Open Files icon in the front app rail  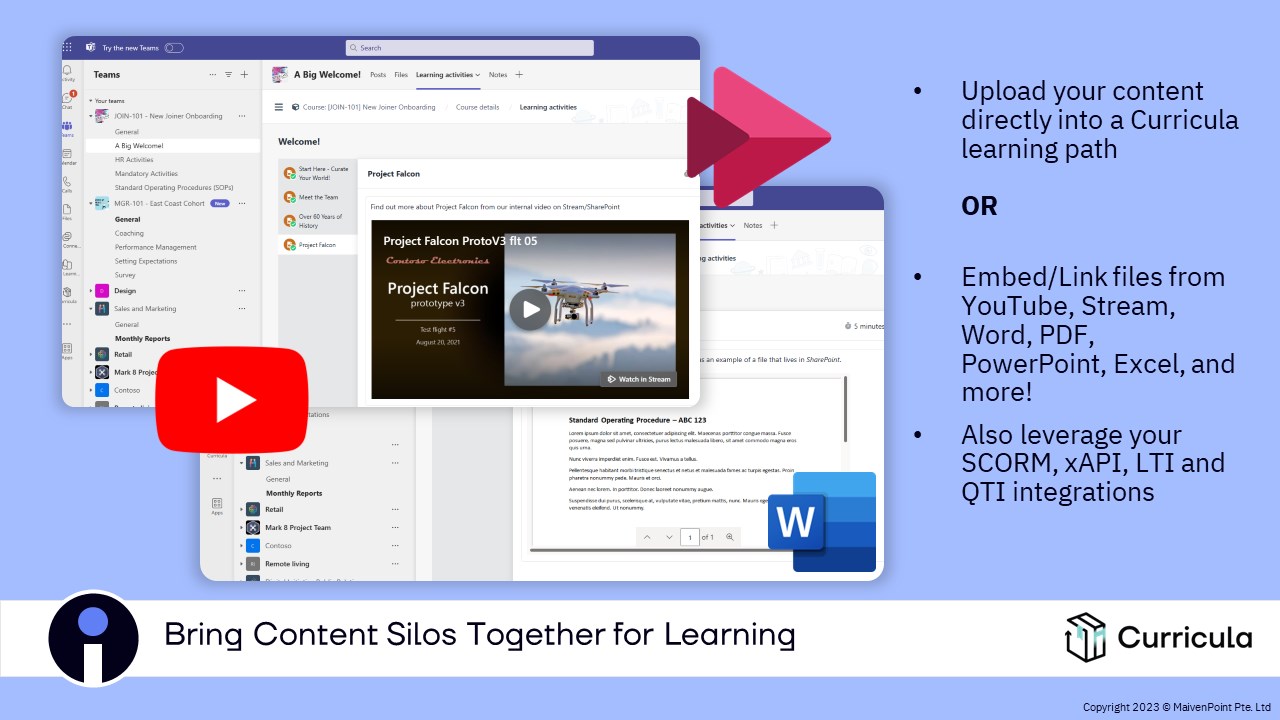68,212
